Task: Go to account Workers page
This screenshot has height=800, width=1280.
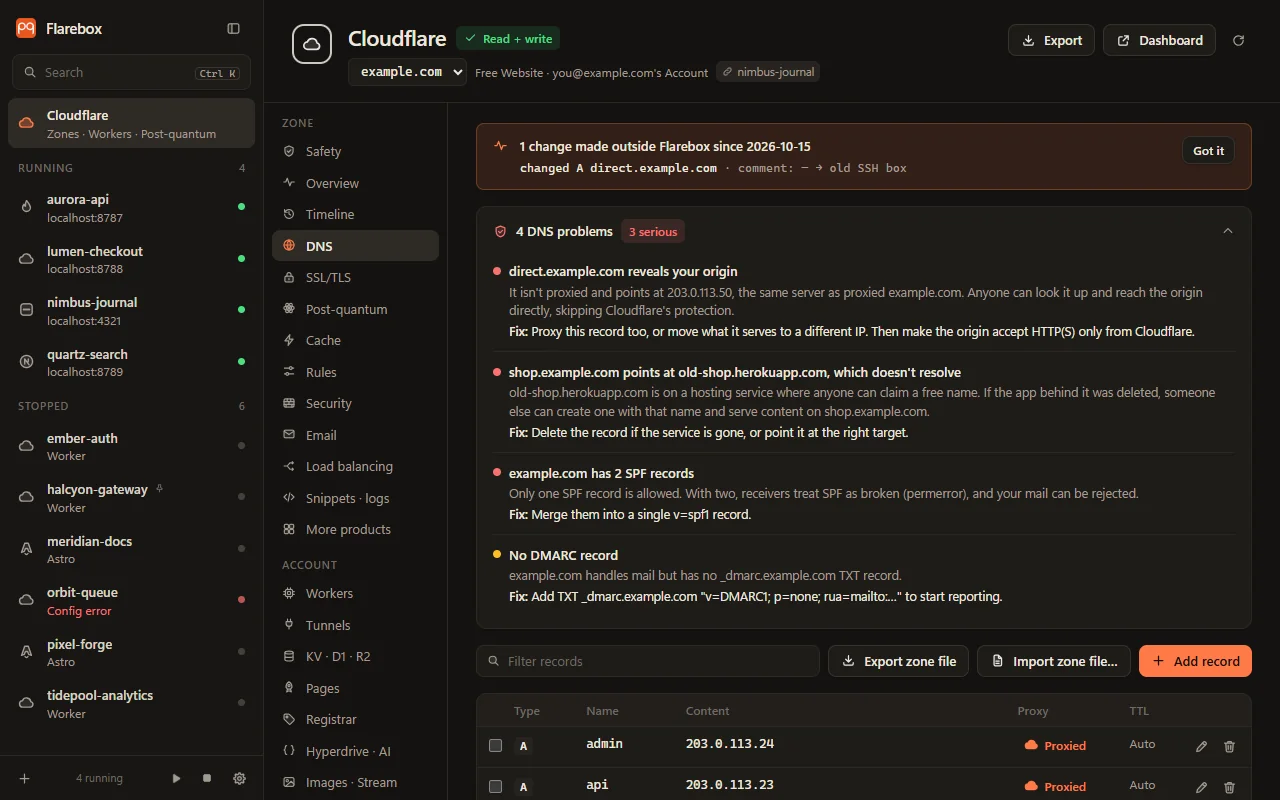Action: coord(355,593)
